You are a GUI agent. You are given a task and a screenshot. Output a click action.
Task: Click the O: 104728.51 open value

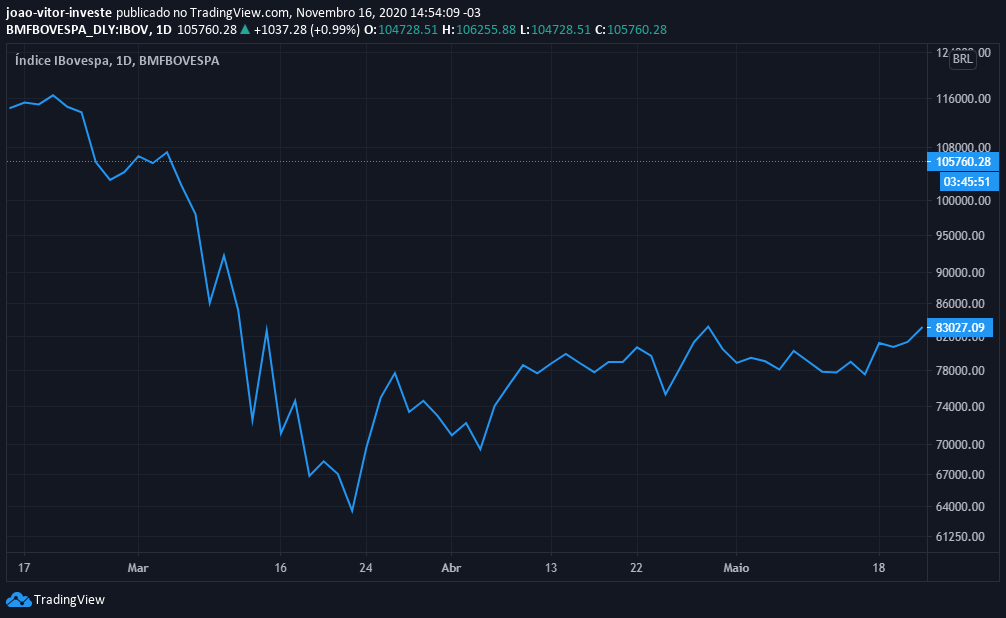click(x=400, y=30)
